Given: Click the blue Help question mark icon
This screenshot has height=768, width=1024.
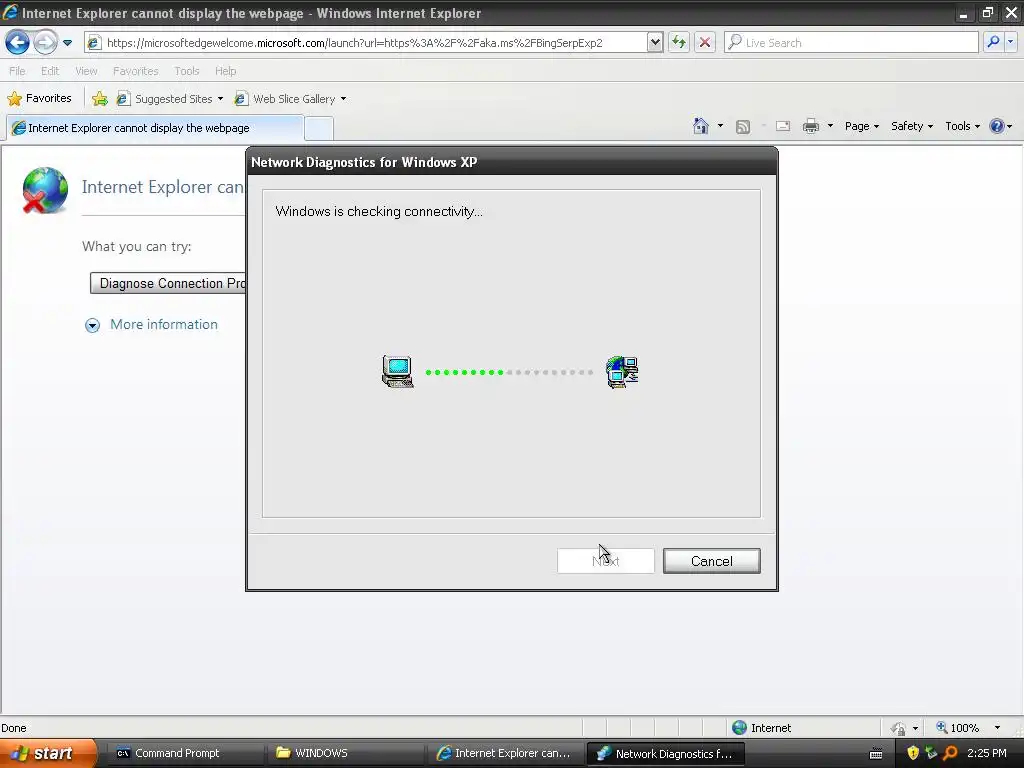Looking at the screenshot, I should (x=997, y=126).
